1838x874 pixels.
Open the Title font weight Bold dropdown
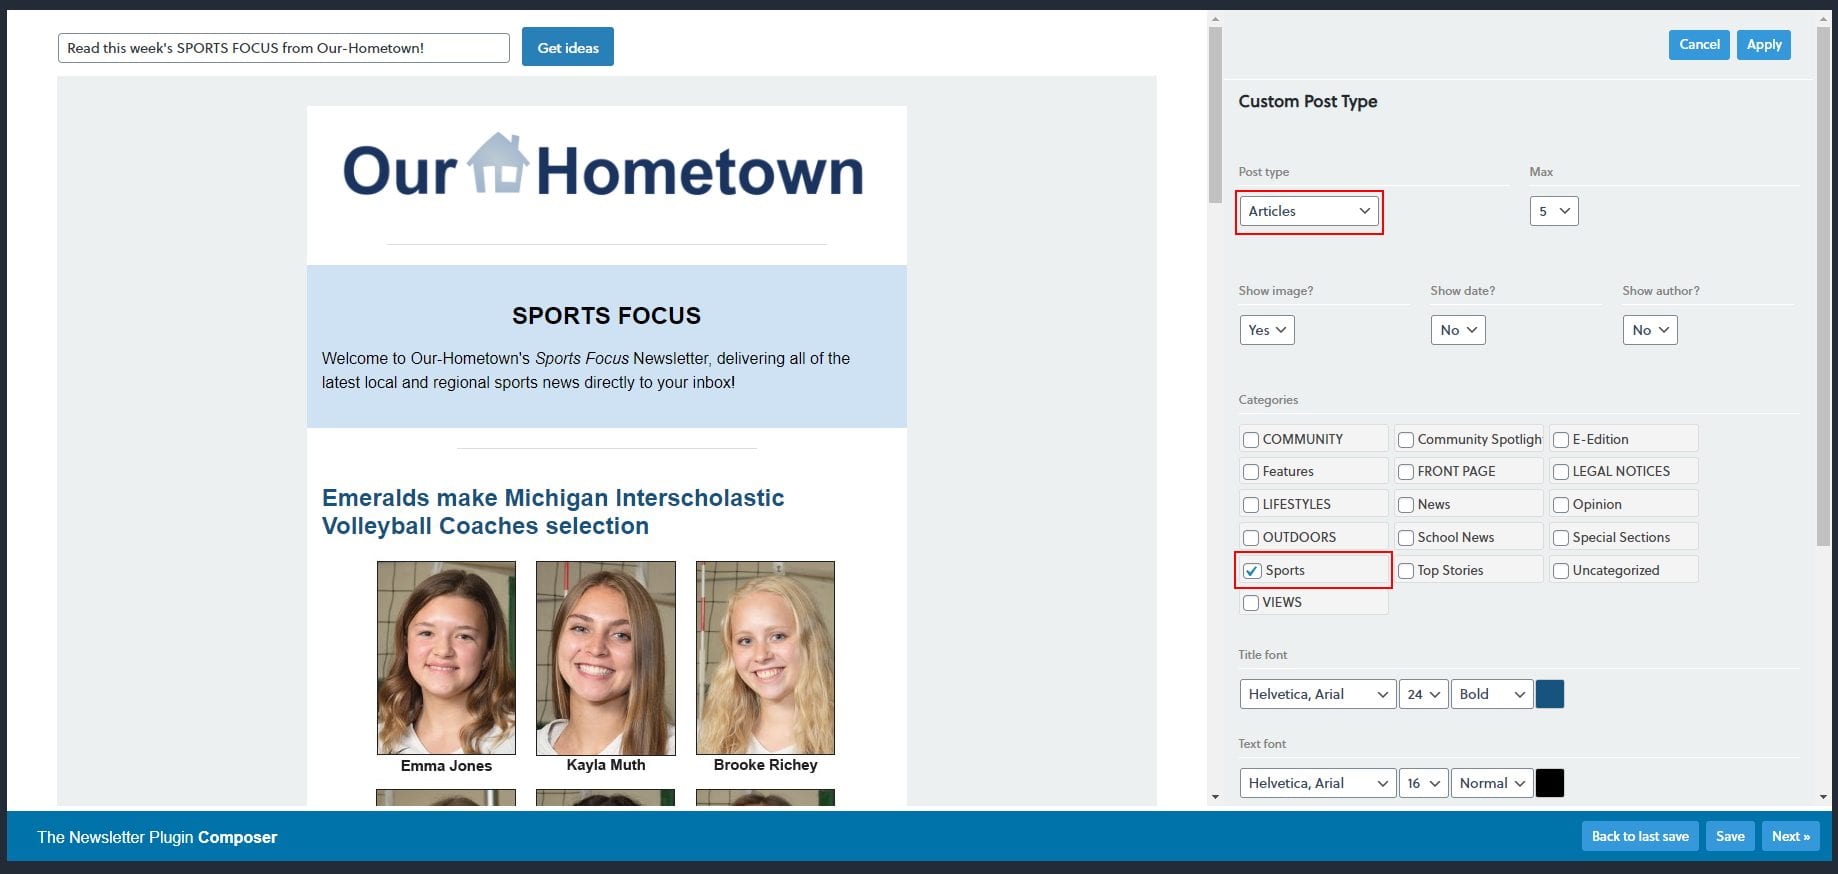[x=1492, y=694]
